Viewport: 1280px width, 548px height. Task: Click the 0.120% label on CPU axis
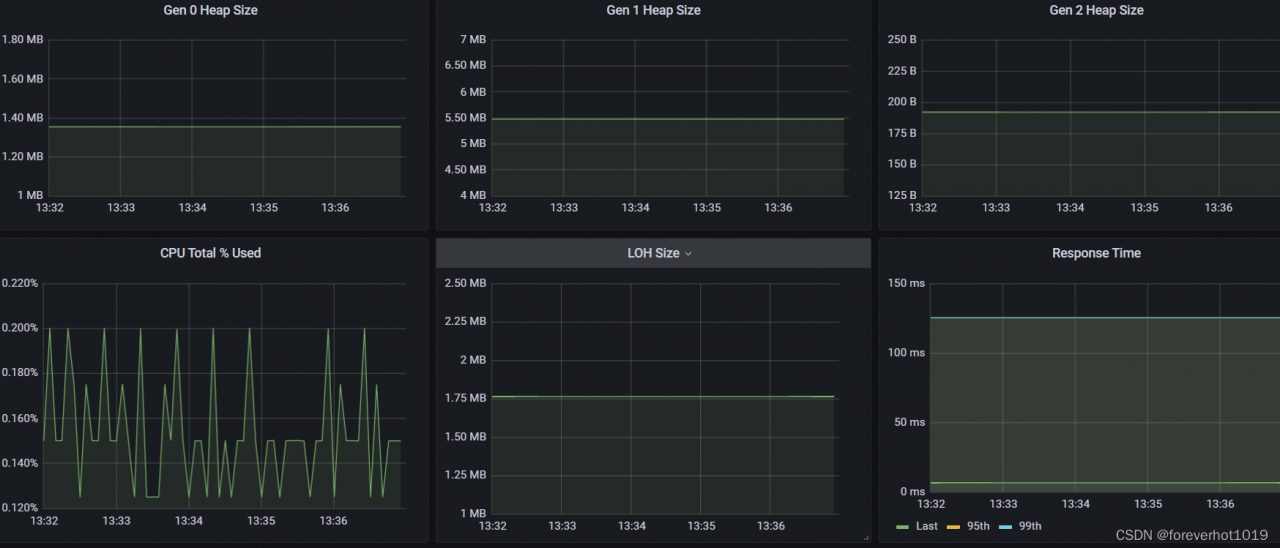click(20, 508)
